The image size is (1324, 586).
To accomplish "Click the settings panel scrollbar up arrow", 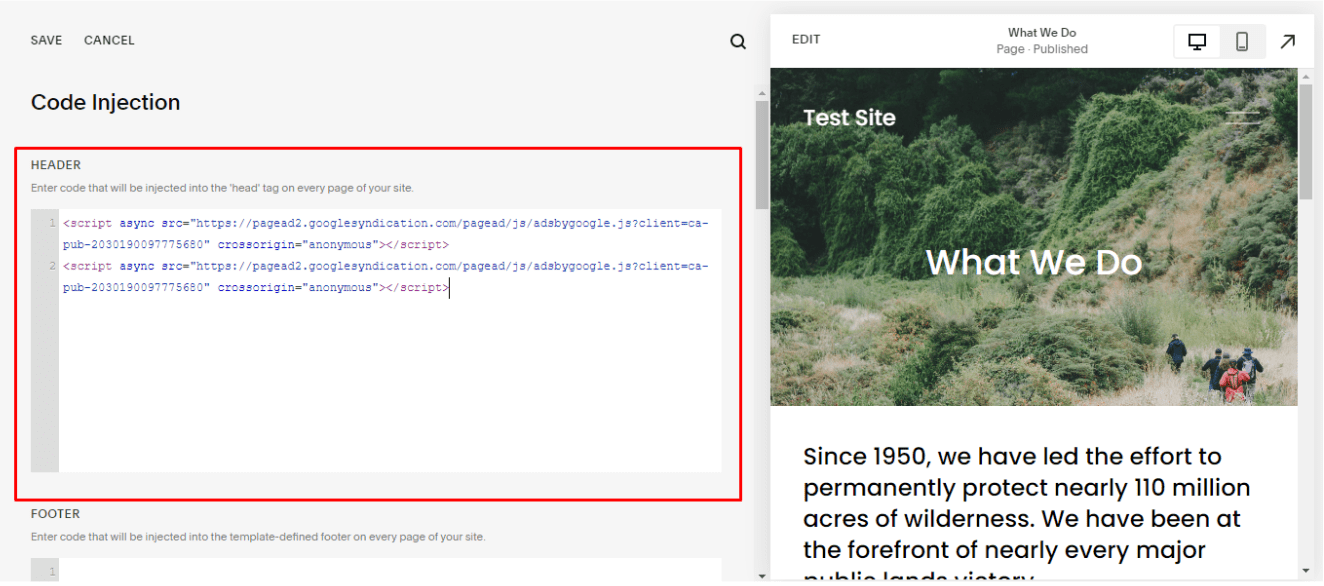I will tap(762, 93).
